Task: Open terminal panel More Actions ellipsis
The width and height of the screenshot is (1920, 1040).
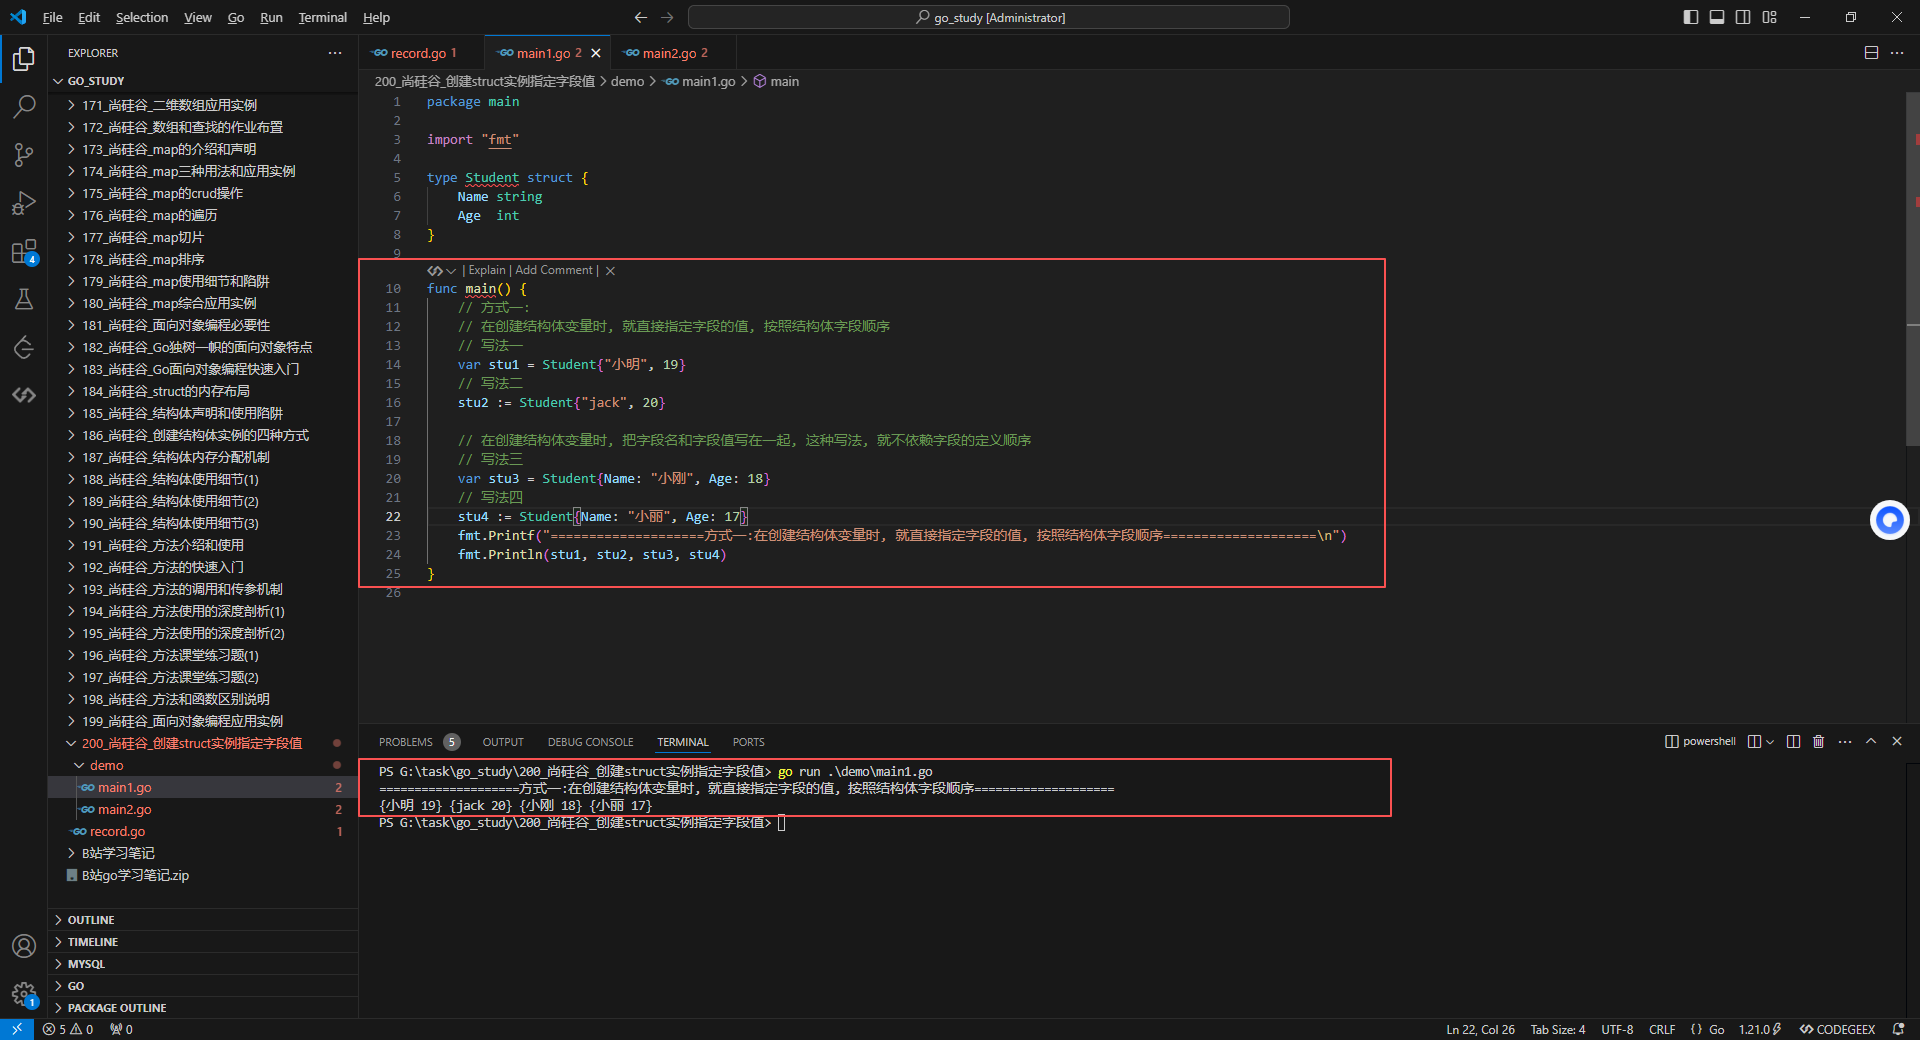Action: point(1845,741)
